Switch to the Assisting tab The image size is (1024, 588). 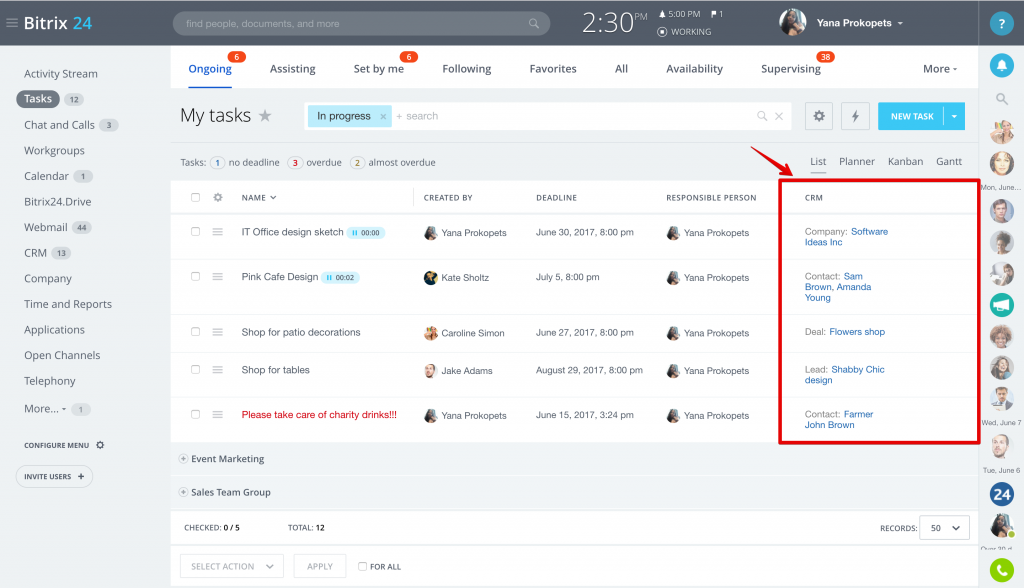(293, 69)
